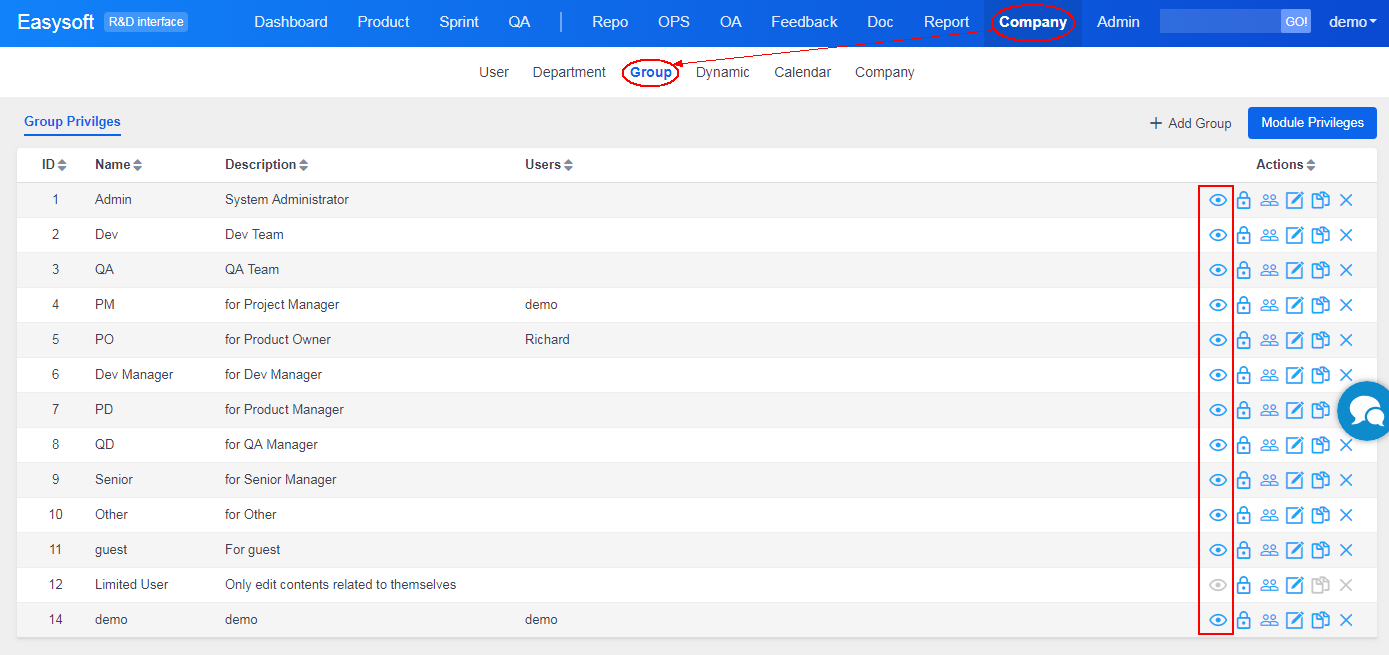Screen dimensions: 1389x655
Task: Open the chat bubble widget
Action: click(1366, 410)
